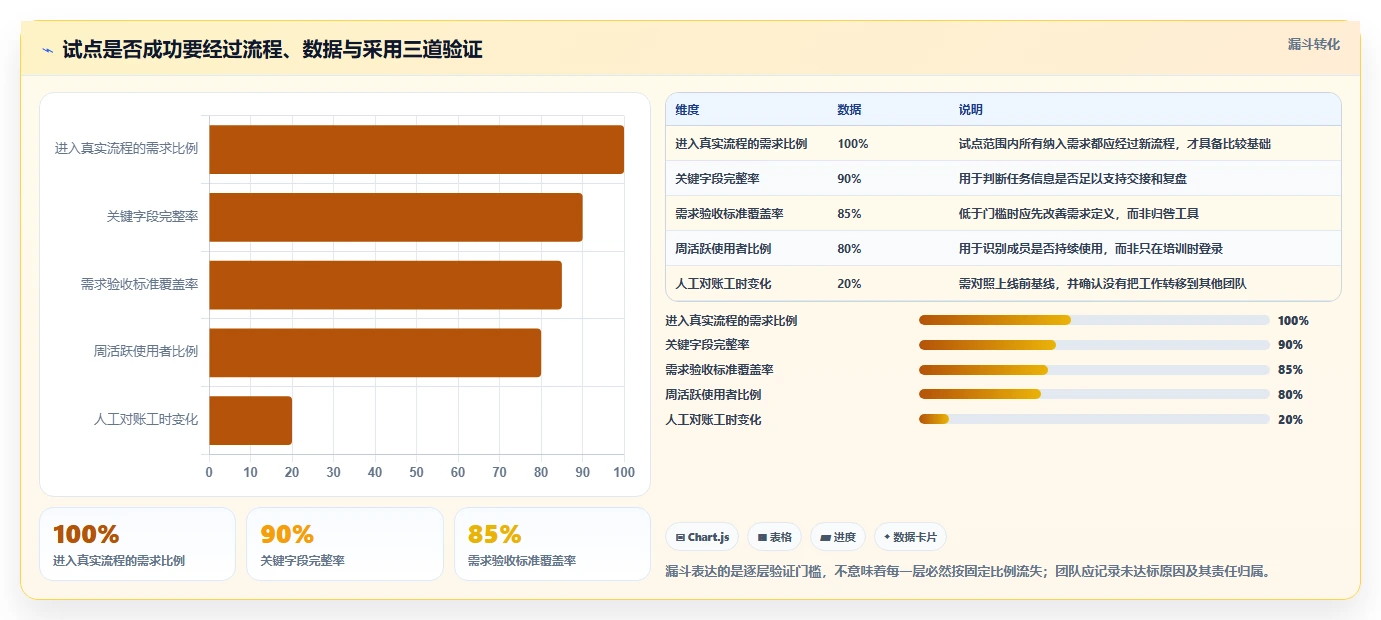Viewport: 1381px width, 620px height.
Task: Click the 数据卡片 chip
Action: click(x=910, y=537)
